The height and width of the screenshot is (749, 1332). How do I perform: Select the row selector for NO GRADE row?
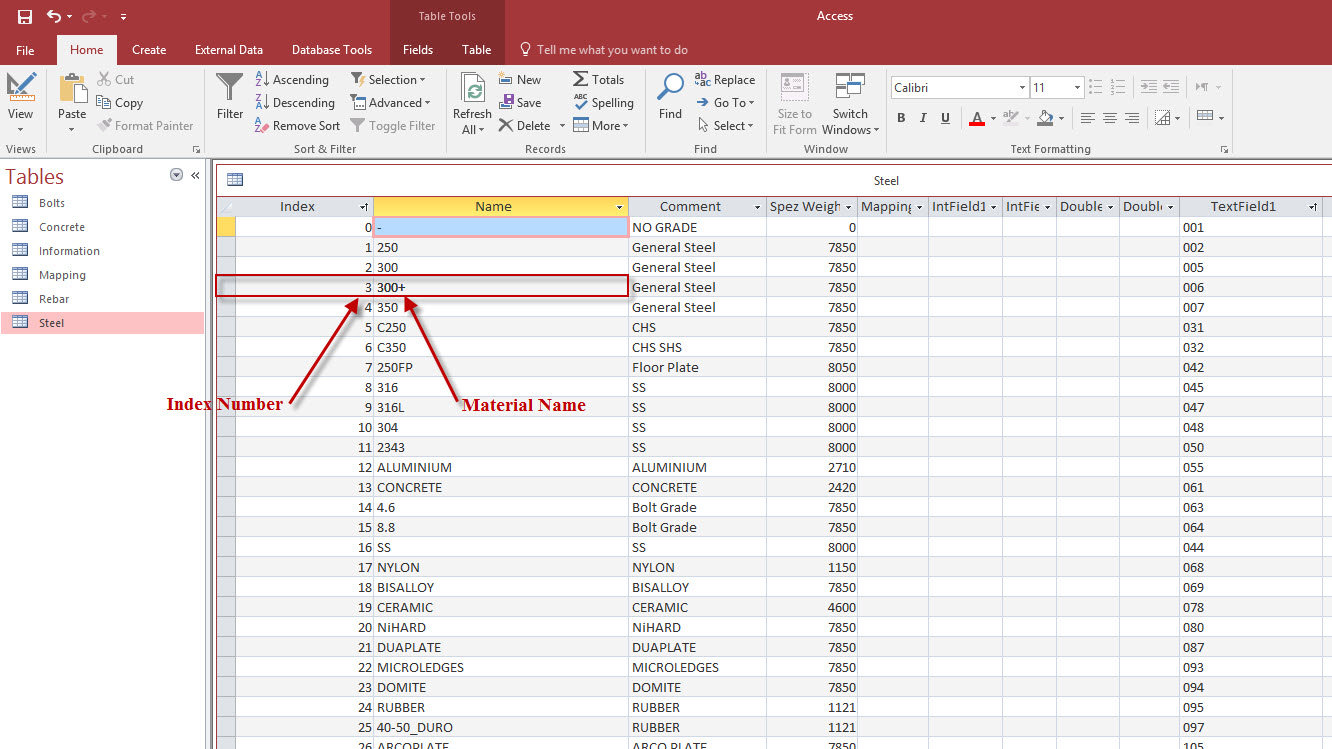coord(226,227)
